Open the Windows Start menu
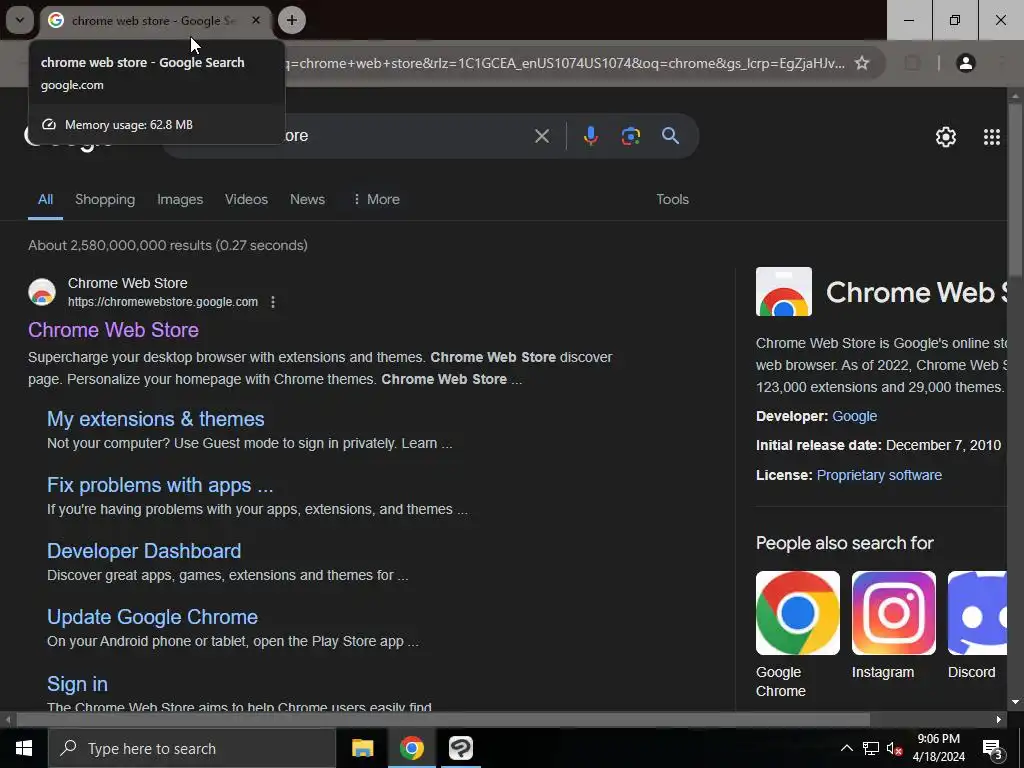Screen dimensions: 1024x768 click(x=24, y=748)
